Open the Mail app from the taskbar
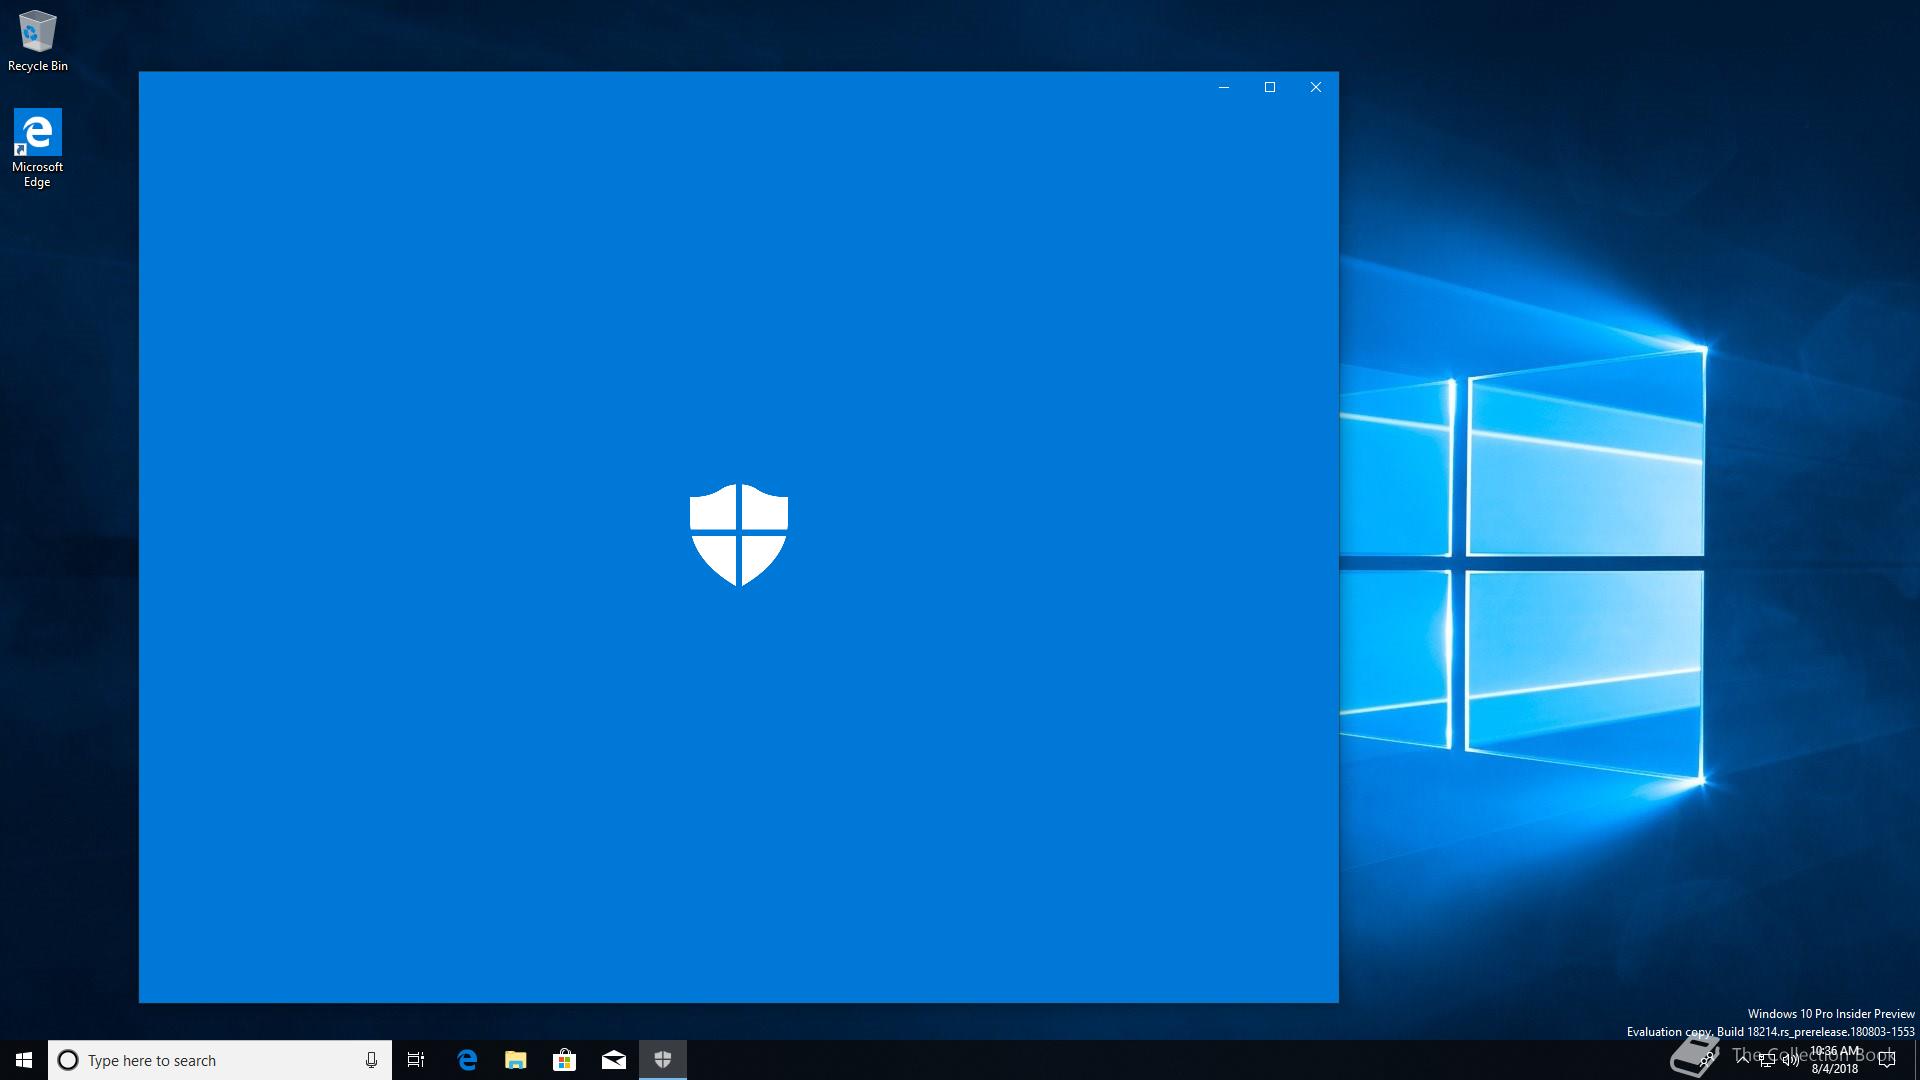This screenshot has width=1920, height=1080. (x=614, y=1060)
